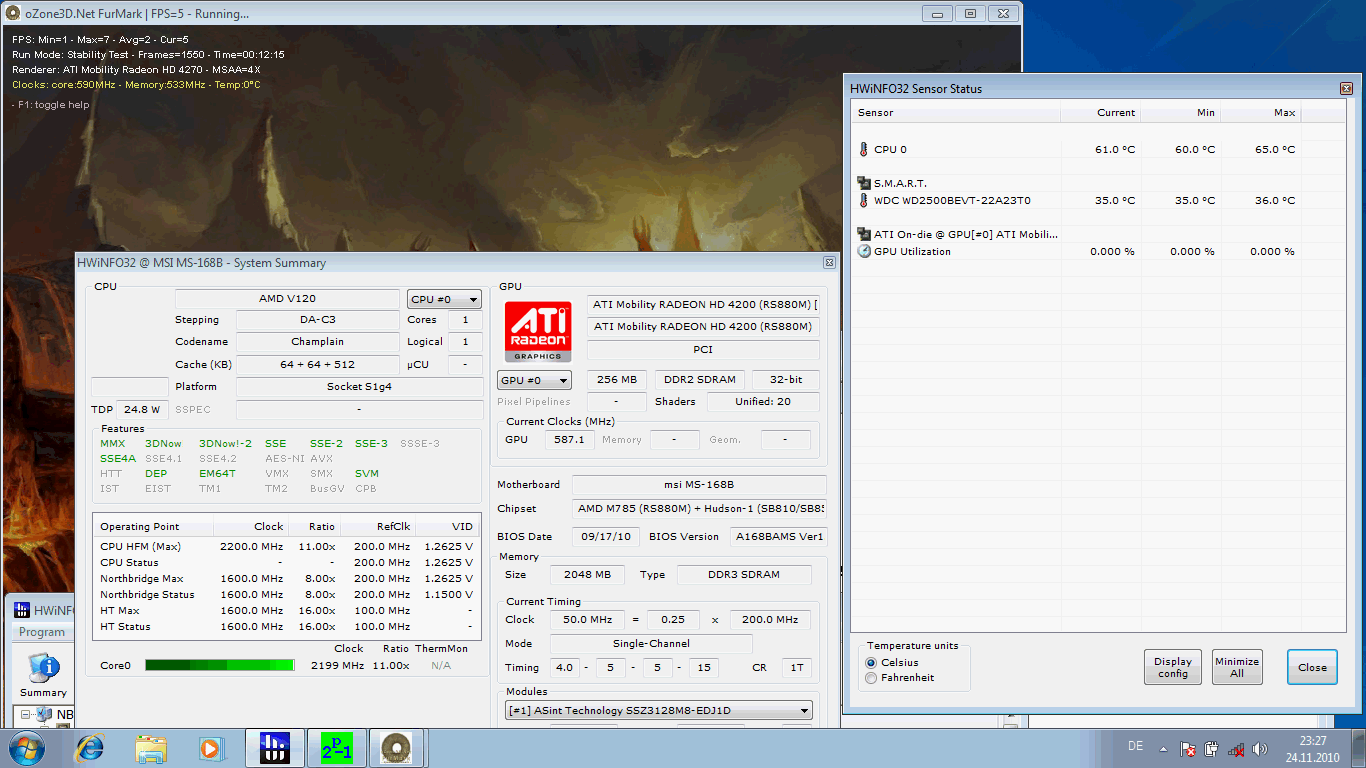This screenshot has width=1366, height=768.
Task: Open the Program menu in HWiNFO32
Action: coord(42,632)
